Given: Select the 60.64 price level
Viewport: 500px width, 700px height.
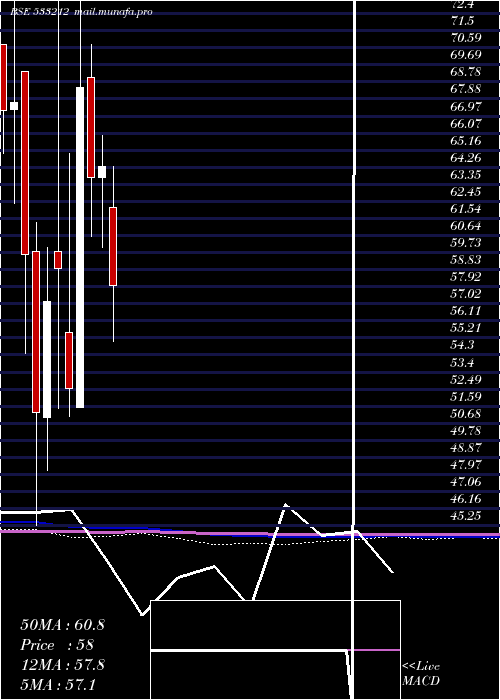Looking at the screenshot, I should pyautogui.click(x=466, y=226).
